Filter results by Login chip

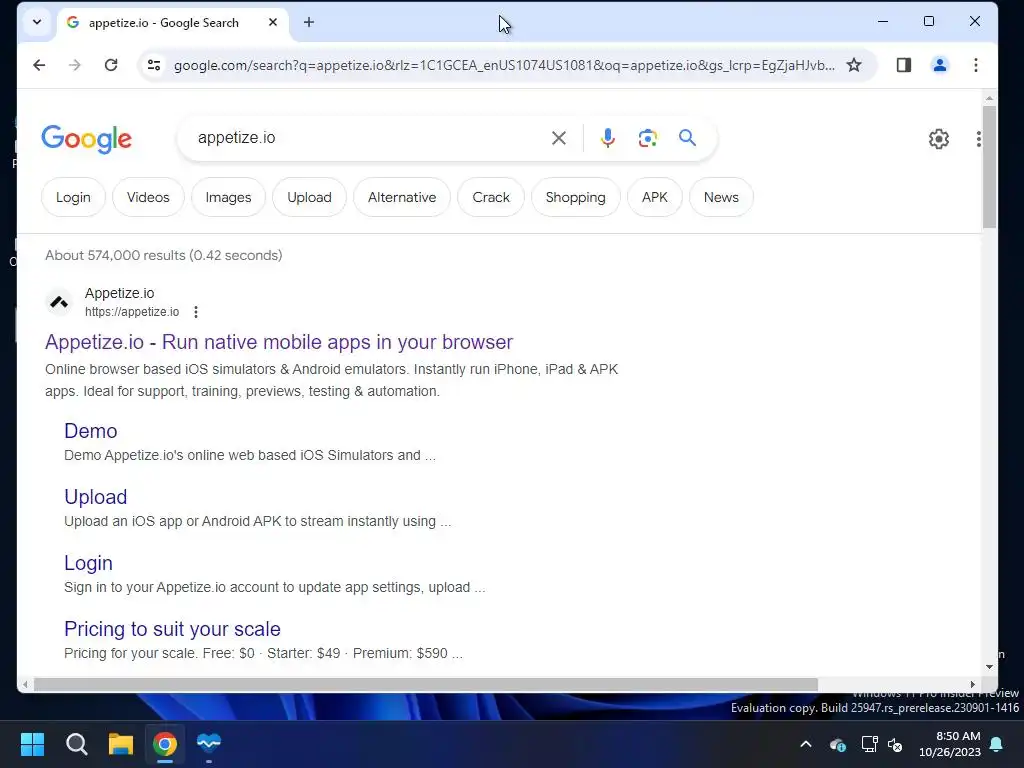(73, 197)
